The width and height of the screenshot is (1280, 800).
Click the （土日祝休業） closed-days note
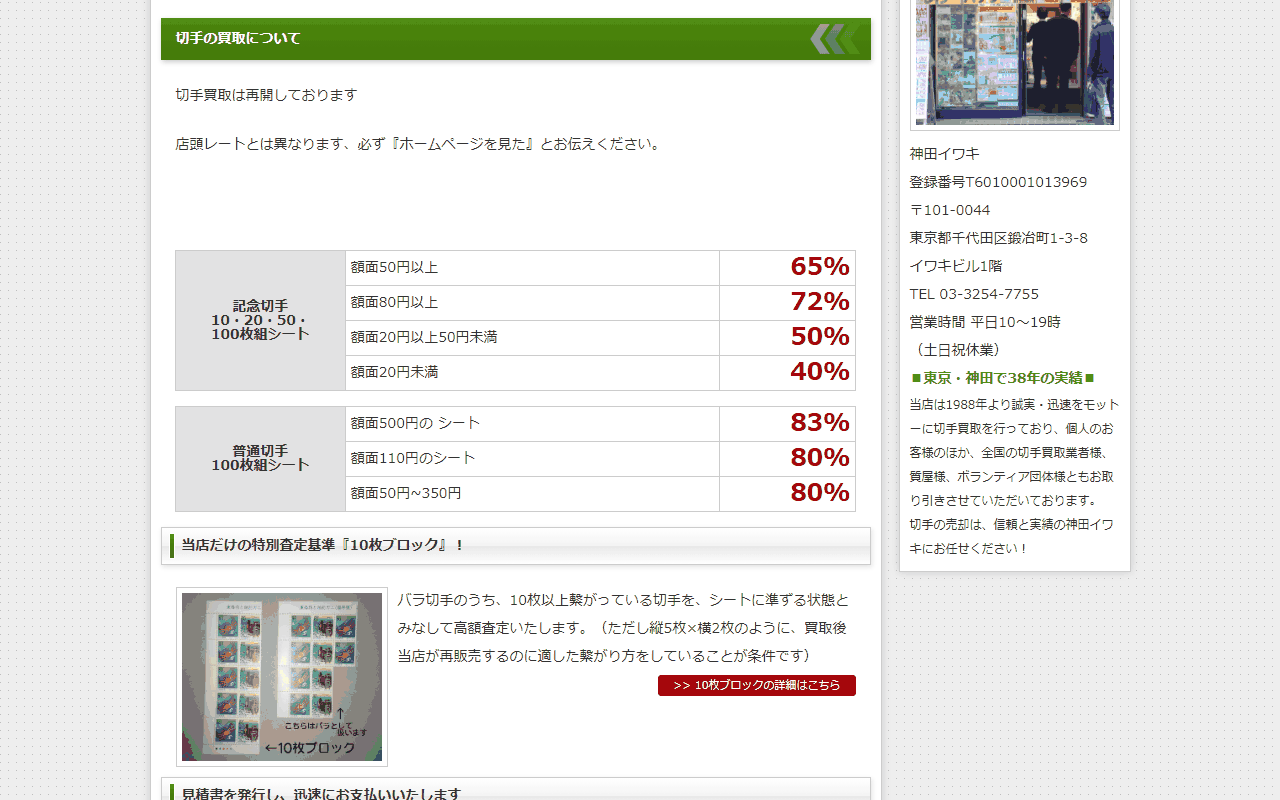pos(955,350)
